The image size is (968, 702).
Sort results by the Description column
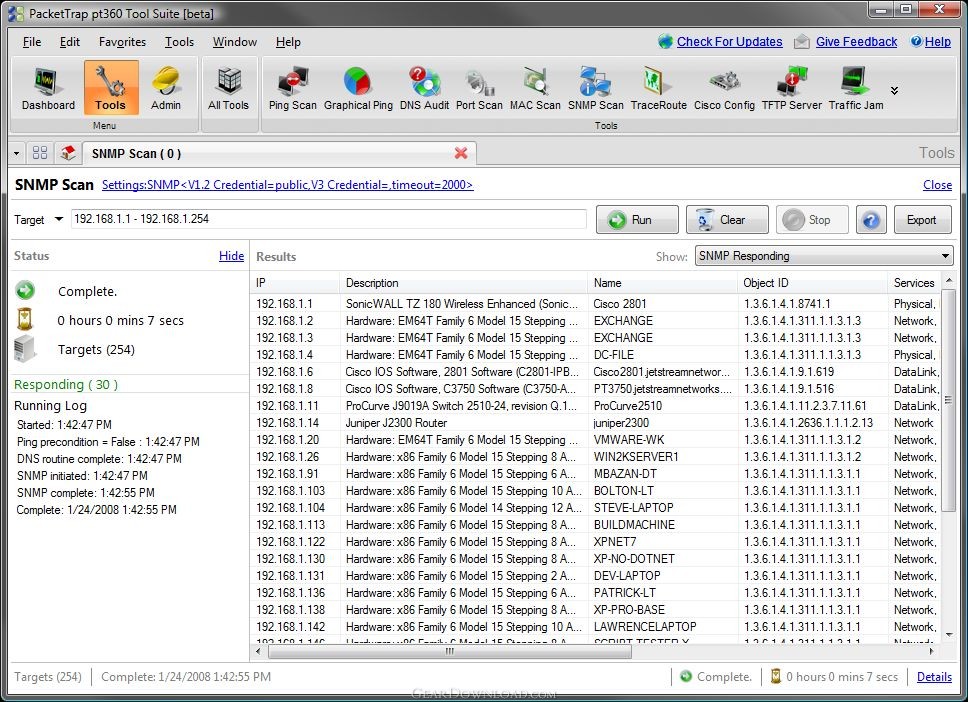(463, 283)
